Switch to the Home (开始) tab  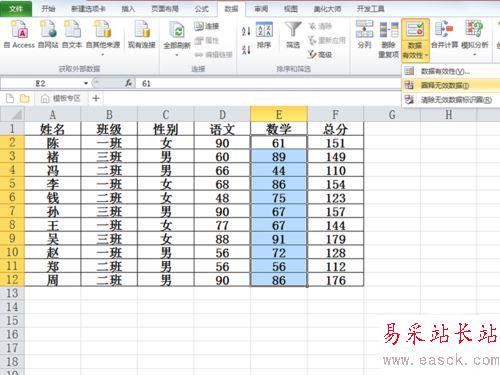[x=48, y=9]
